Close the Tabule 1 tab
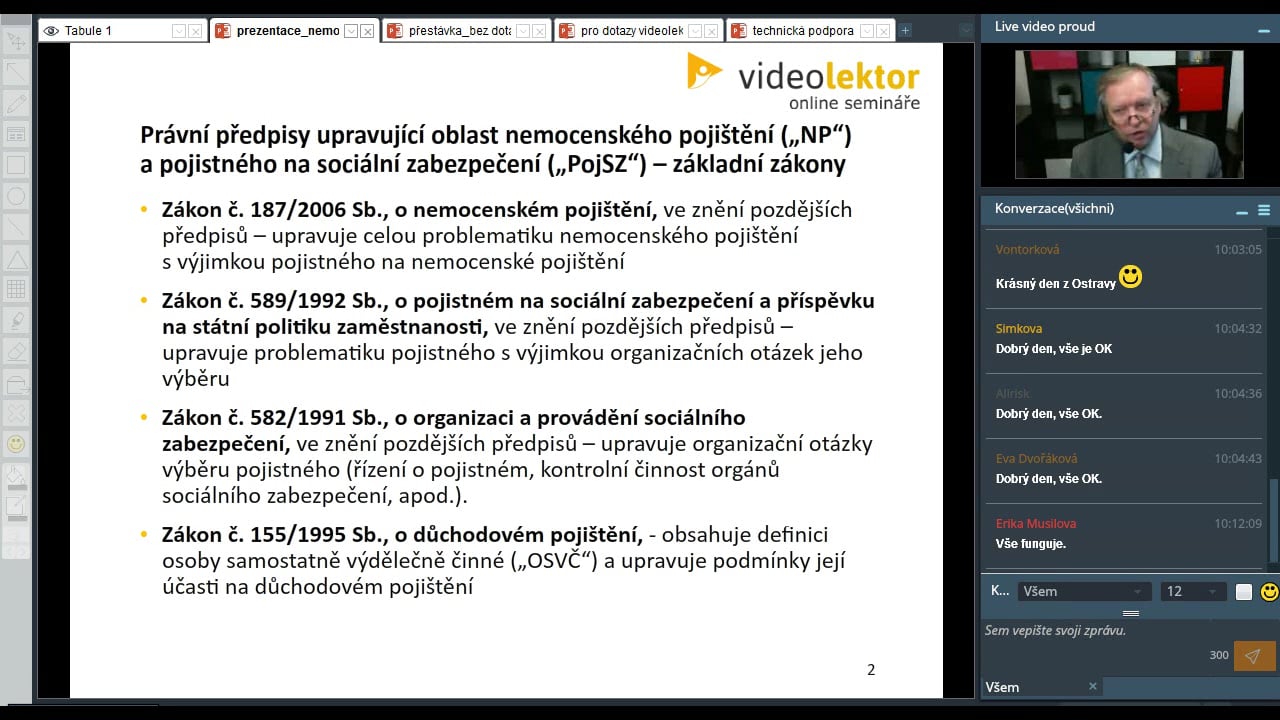 point(195,31)
